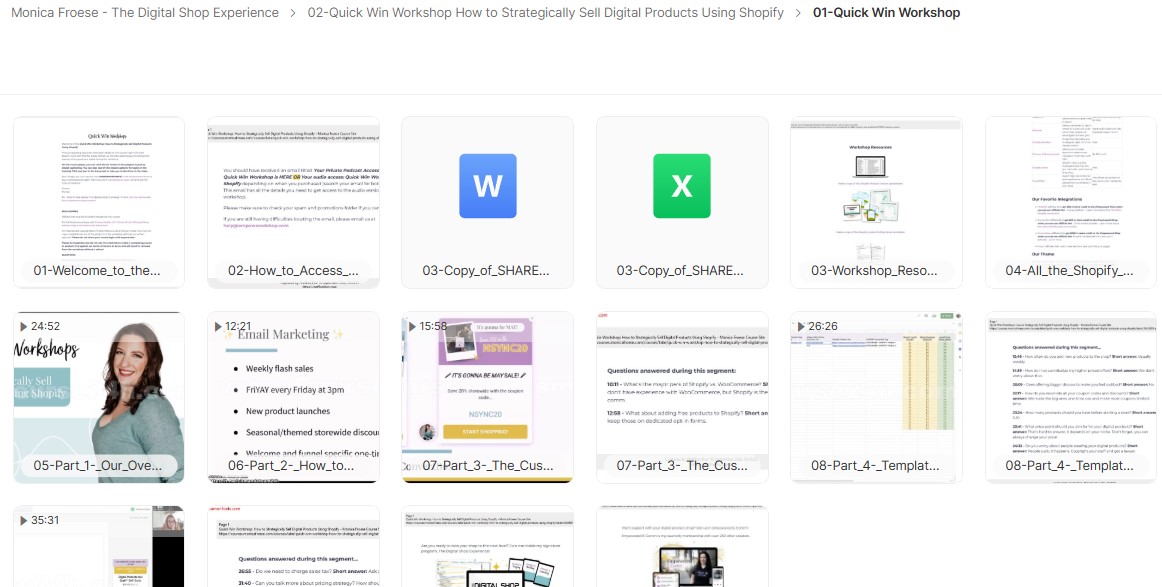
Task: Click play icon on 15:58 video
Action: pos(411,326)
